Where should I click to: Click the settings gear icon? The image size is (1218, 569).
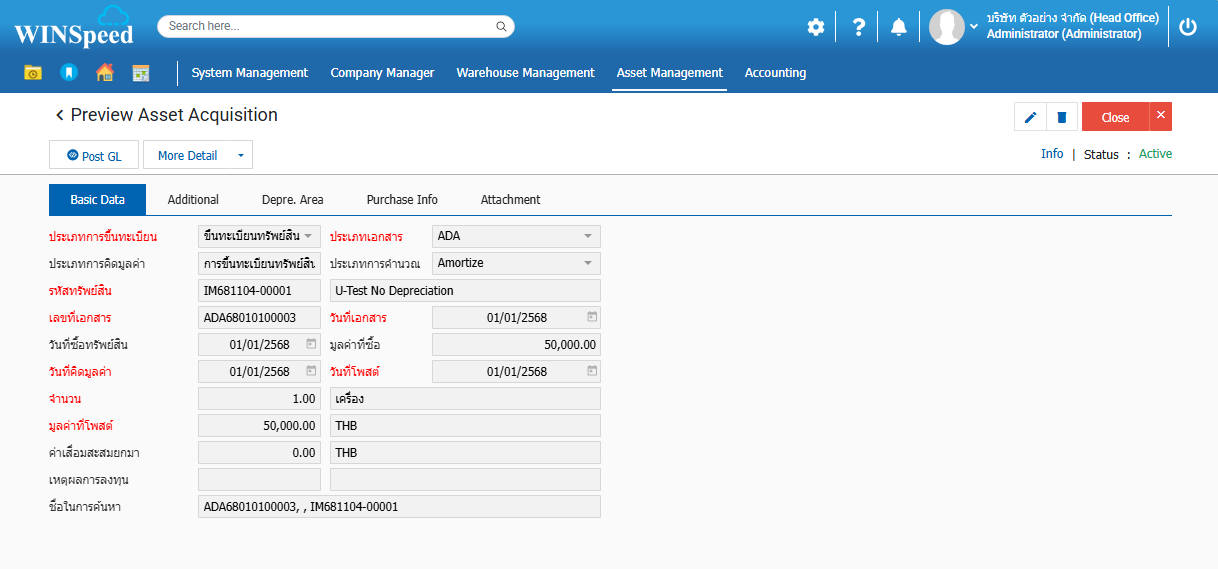[x=816, y=27]
